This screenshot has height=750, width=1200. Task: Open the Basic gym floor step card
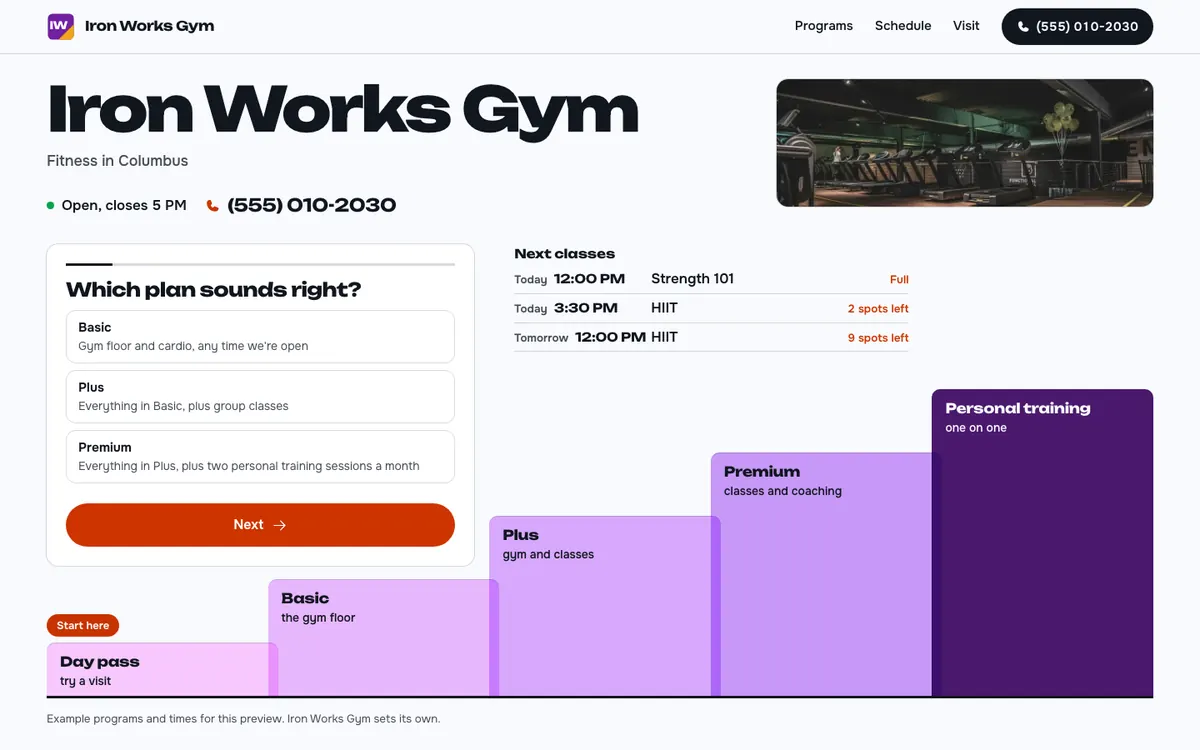pos(383,638)
